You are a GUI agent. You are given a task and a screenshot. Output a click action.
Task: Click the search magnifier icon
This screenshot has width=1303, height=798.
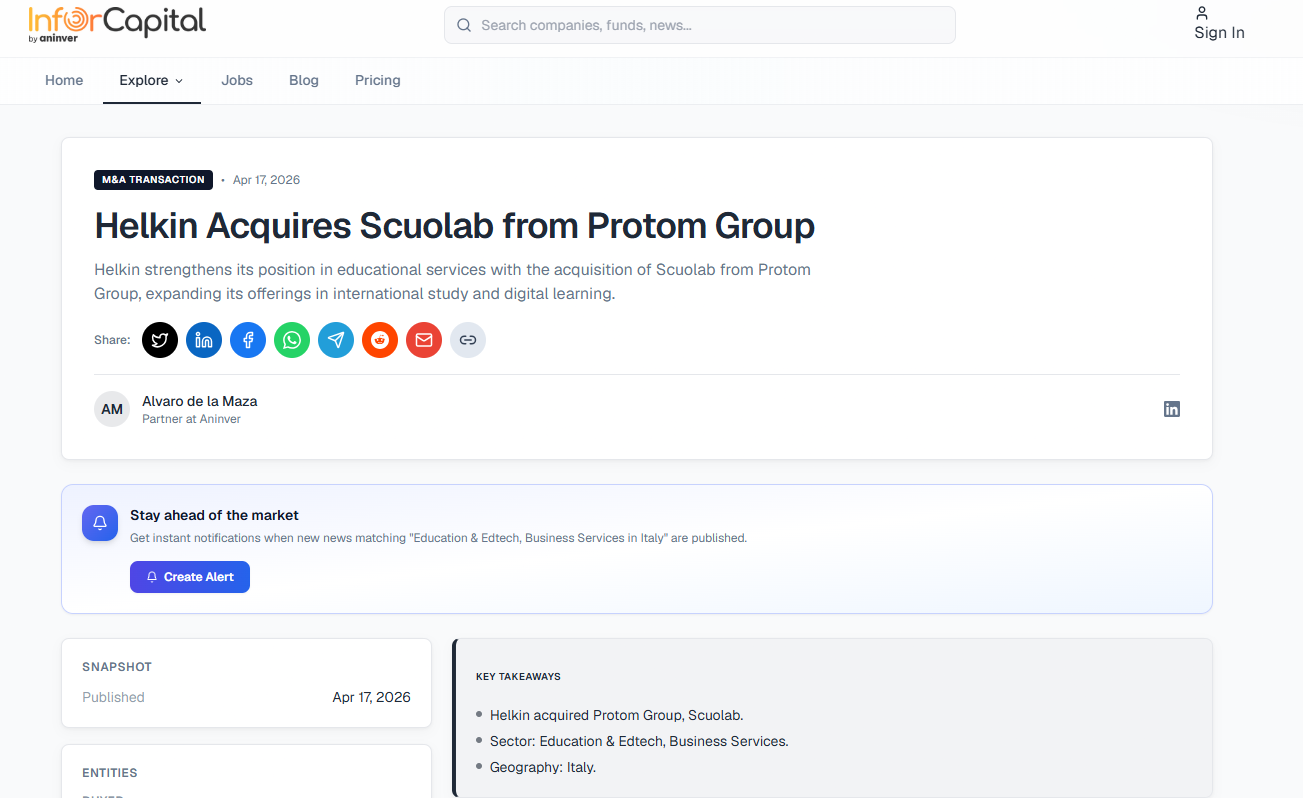(x=464, y=25)
